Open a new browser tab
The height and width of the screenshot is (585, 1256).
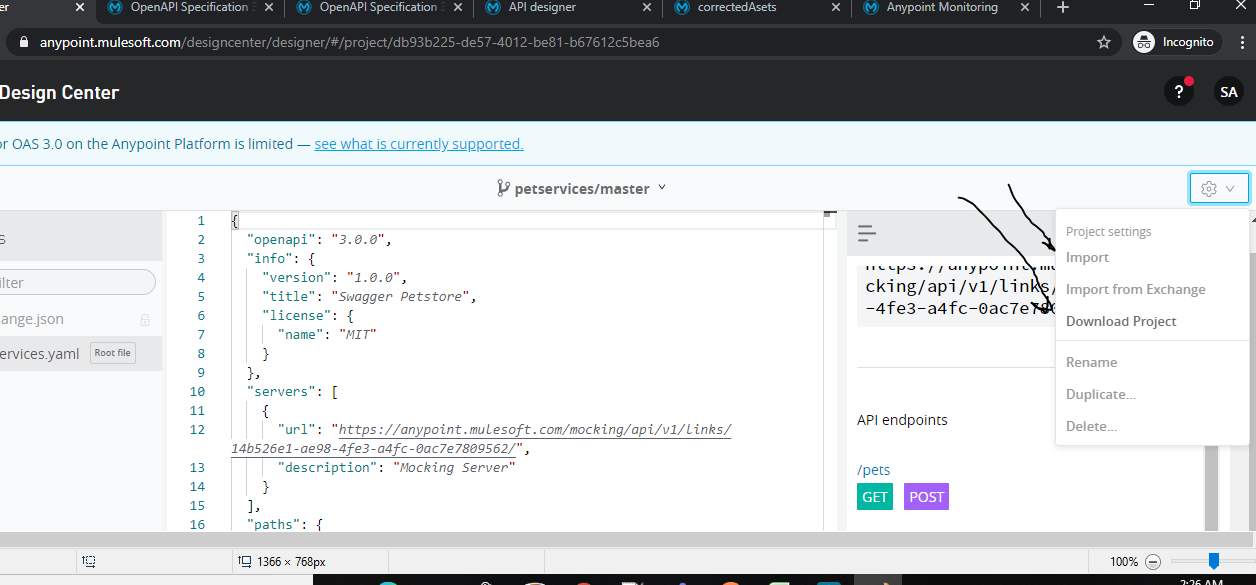pyautogui.click(x=1063, y=8)
